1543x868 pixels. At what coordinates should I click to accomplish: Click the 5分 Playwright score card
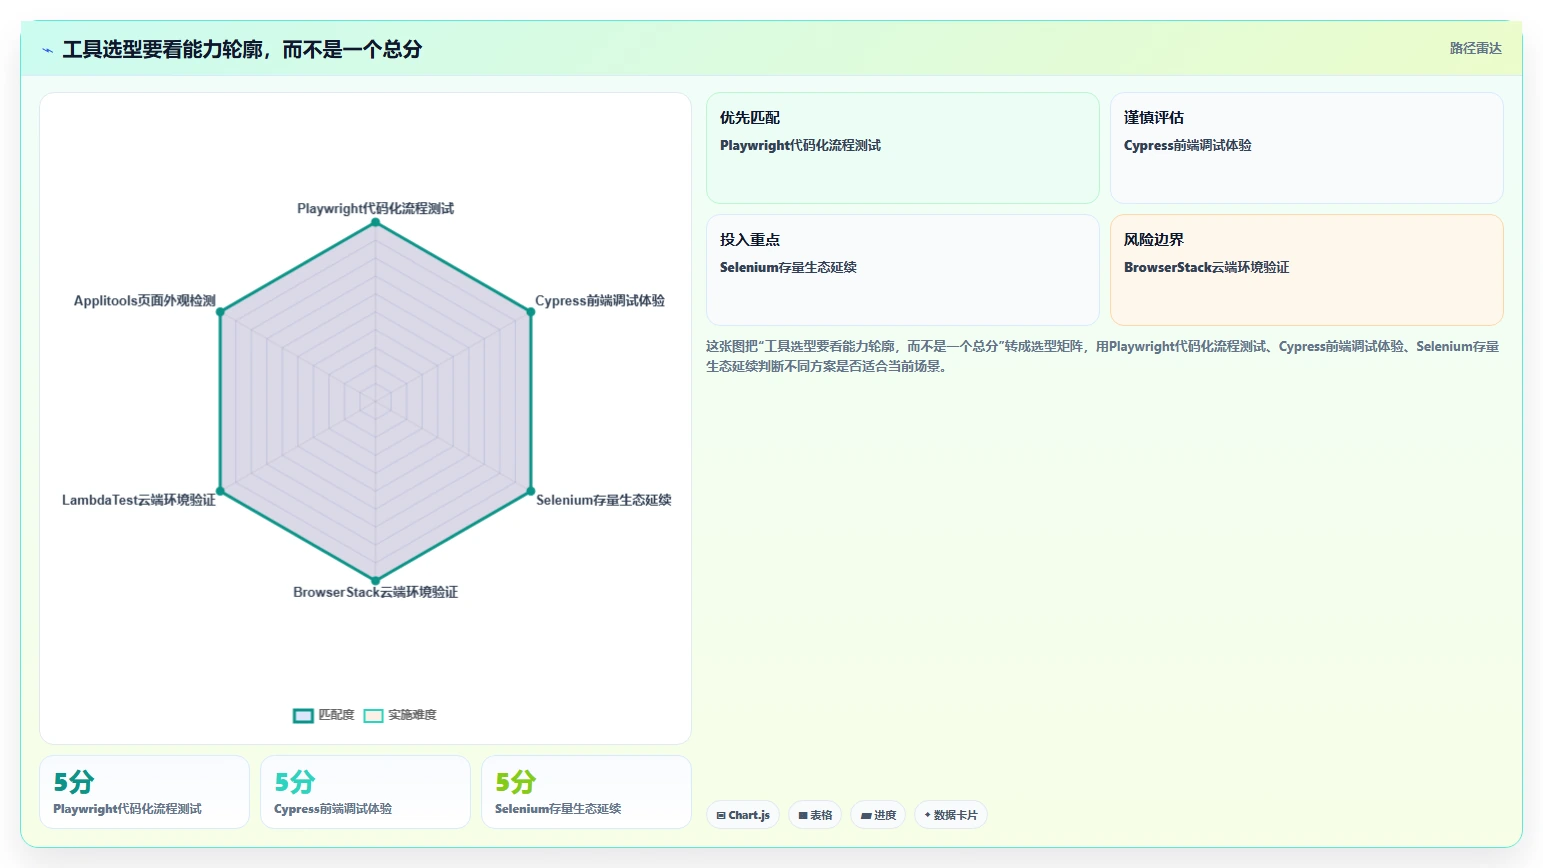coord(145,792)
